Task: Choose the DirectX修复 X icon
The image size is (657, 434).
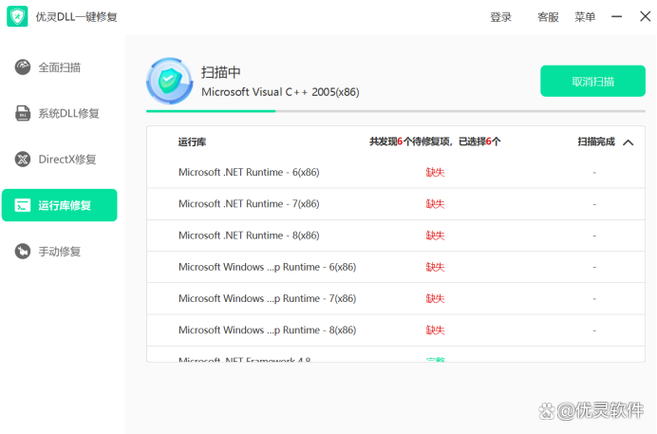Action: [x=23, y=159]
